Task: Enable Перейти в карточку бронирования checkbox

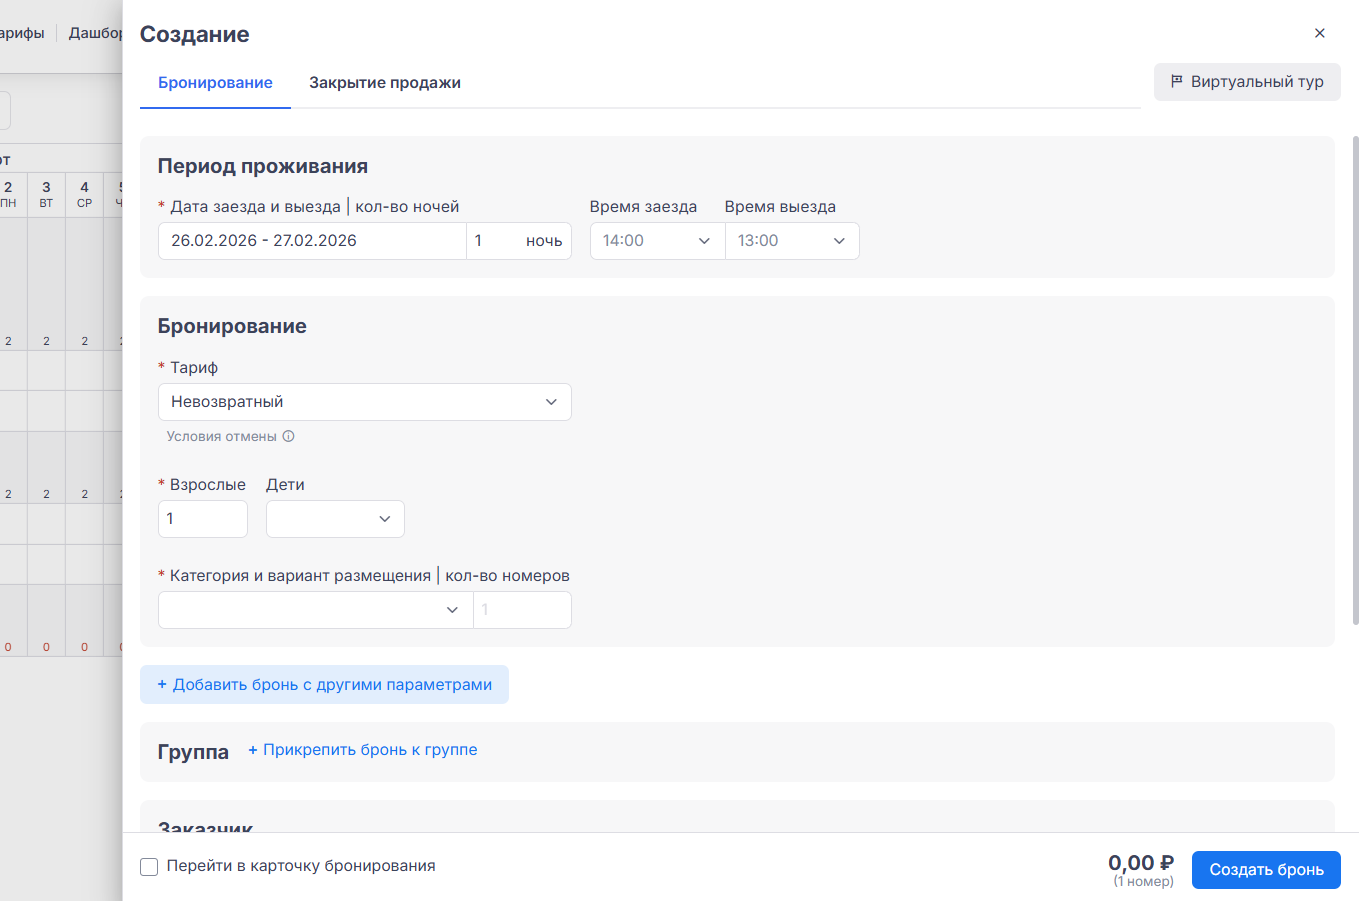Action: (149, 867)
